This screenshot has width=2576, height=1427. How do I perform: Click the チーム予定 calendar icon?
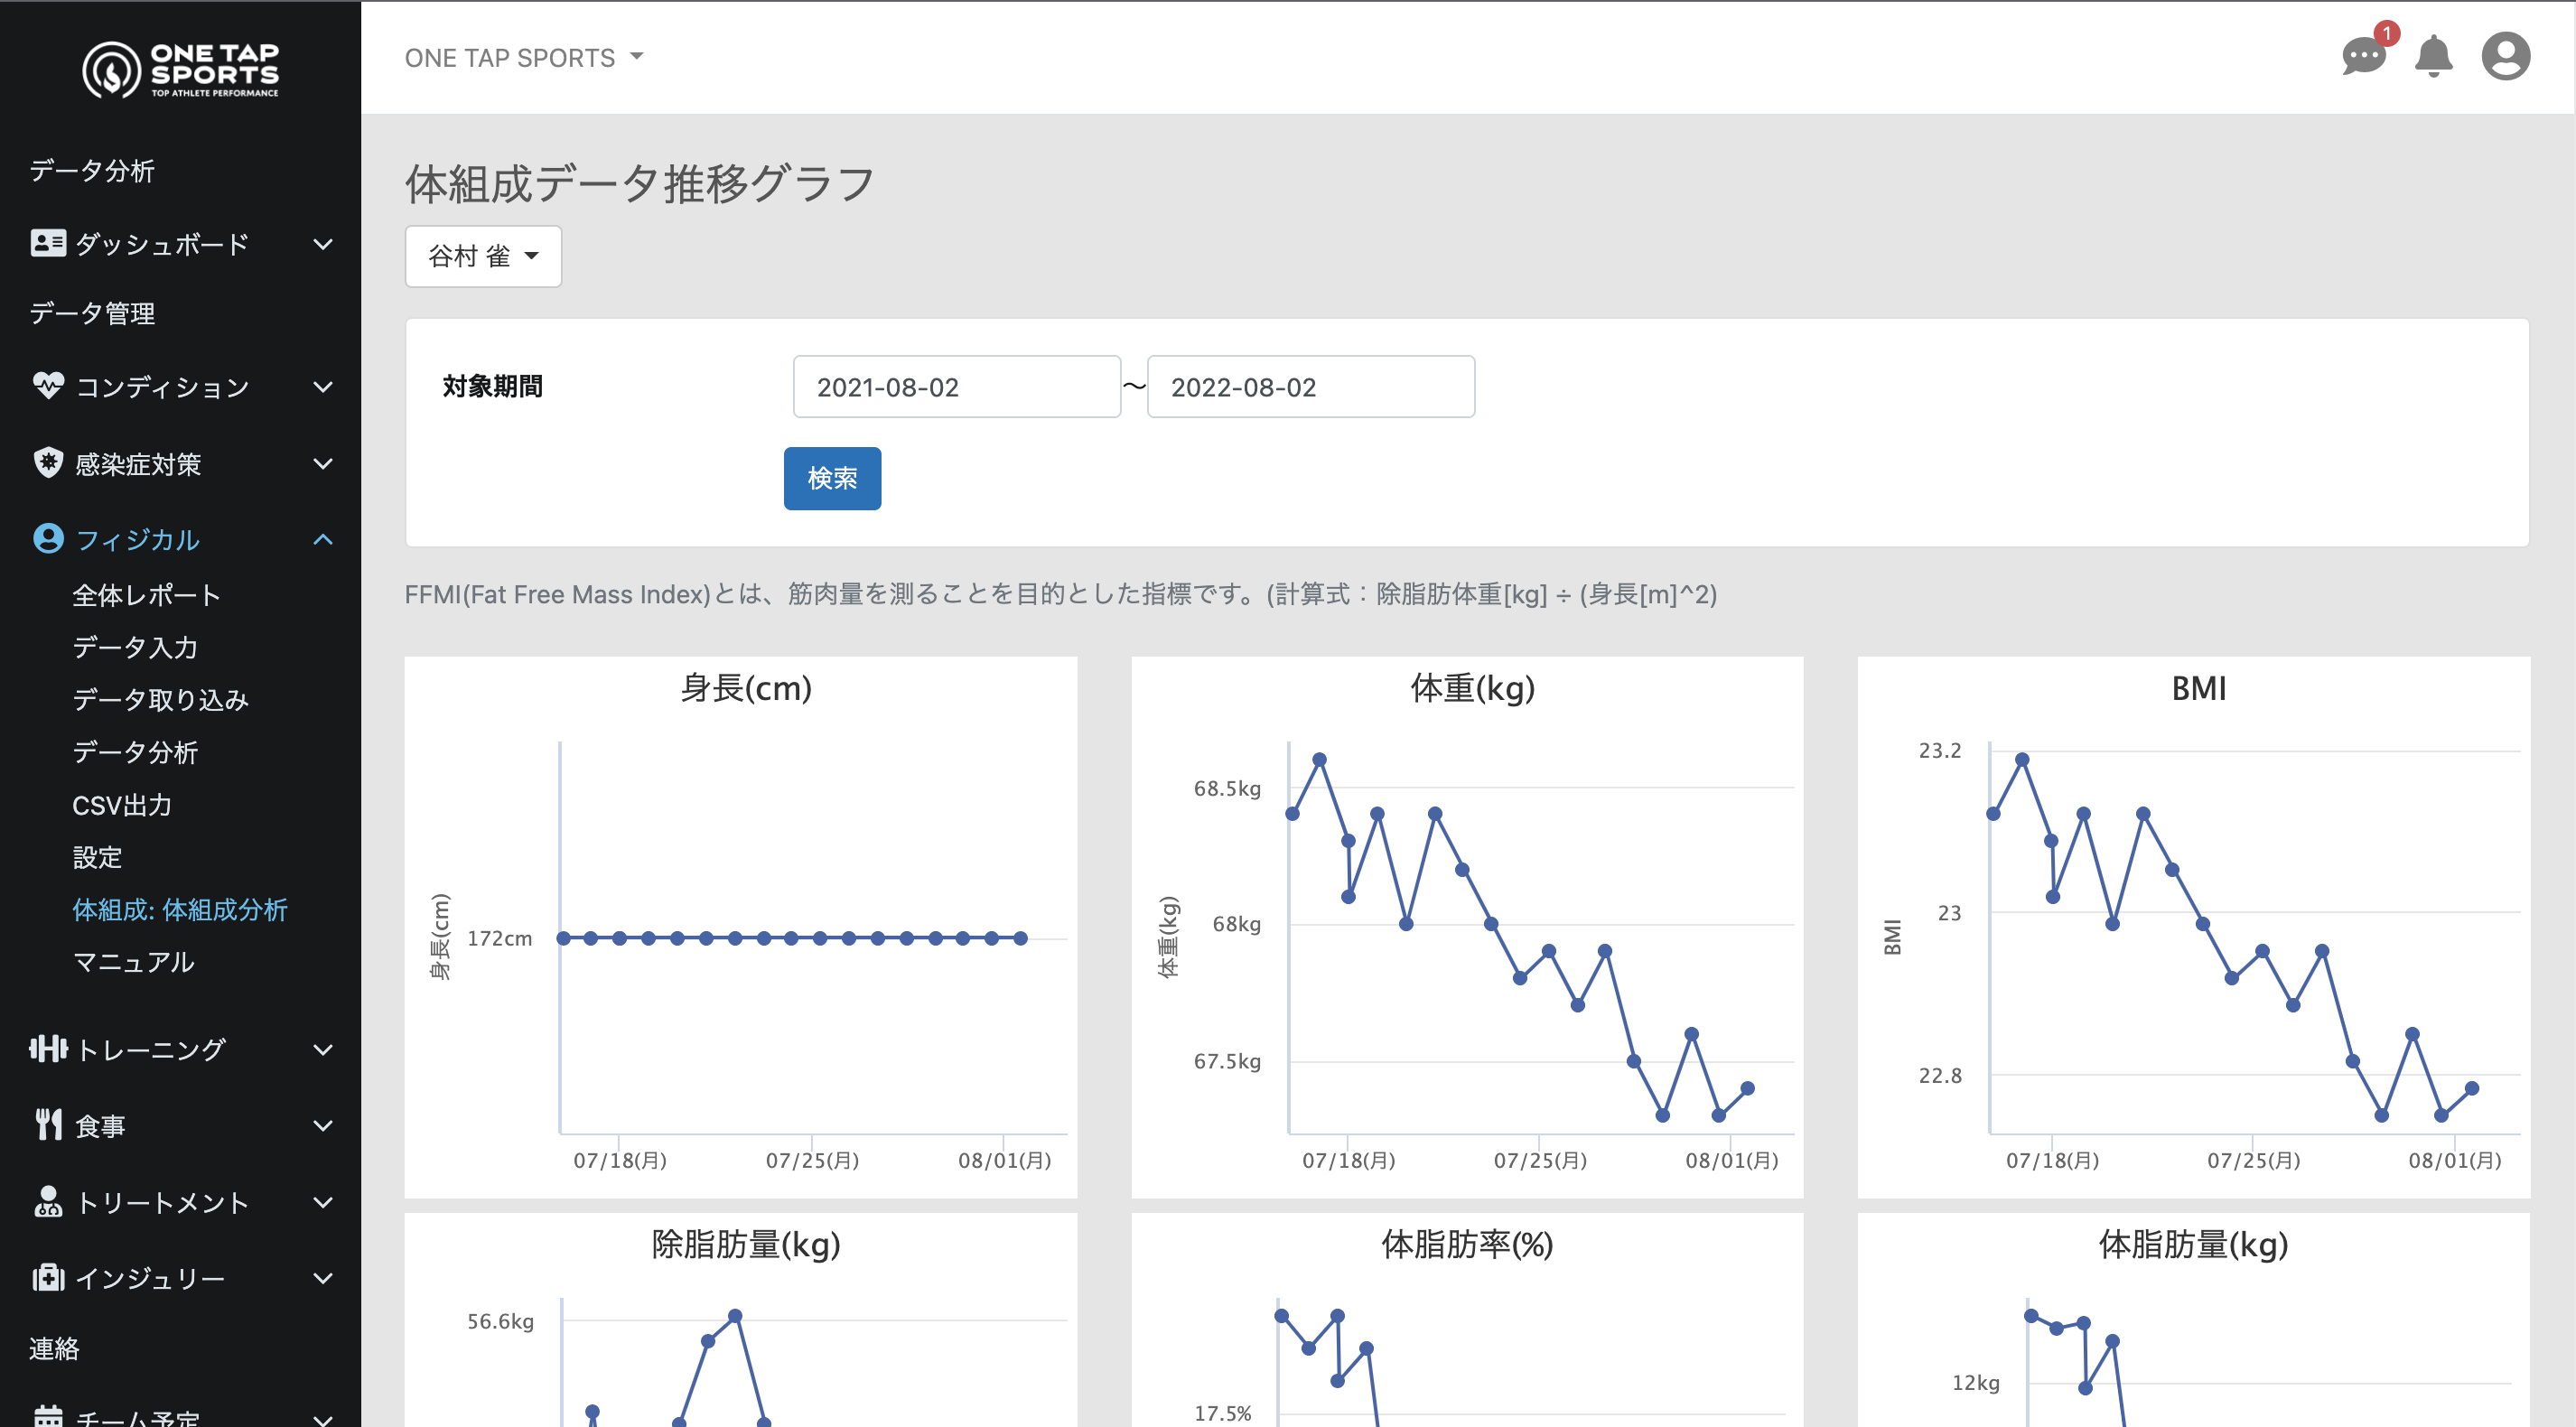pyautogui.click(x=48, y=1417)
